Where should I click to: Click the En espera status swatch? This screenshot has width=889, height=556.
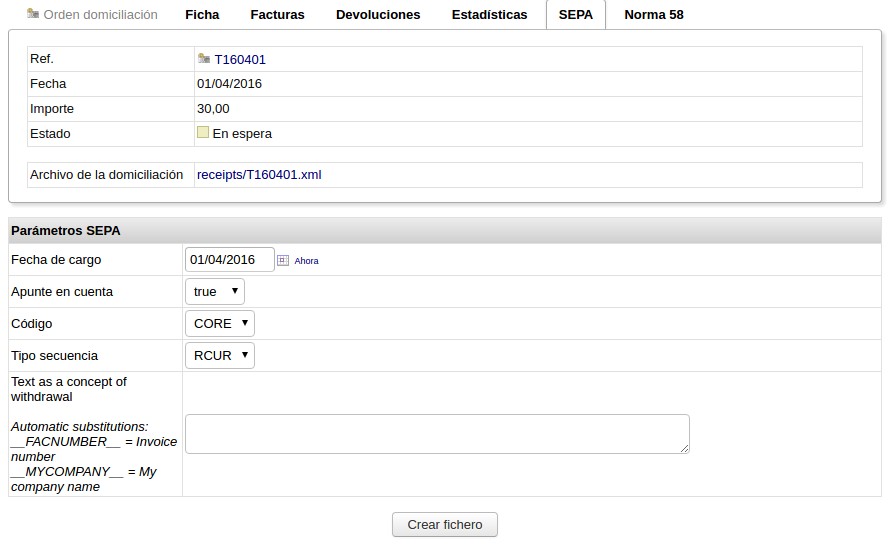tap(203, 133)
